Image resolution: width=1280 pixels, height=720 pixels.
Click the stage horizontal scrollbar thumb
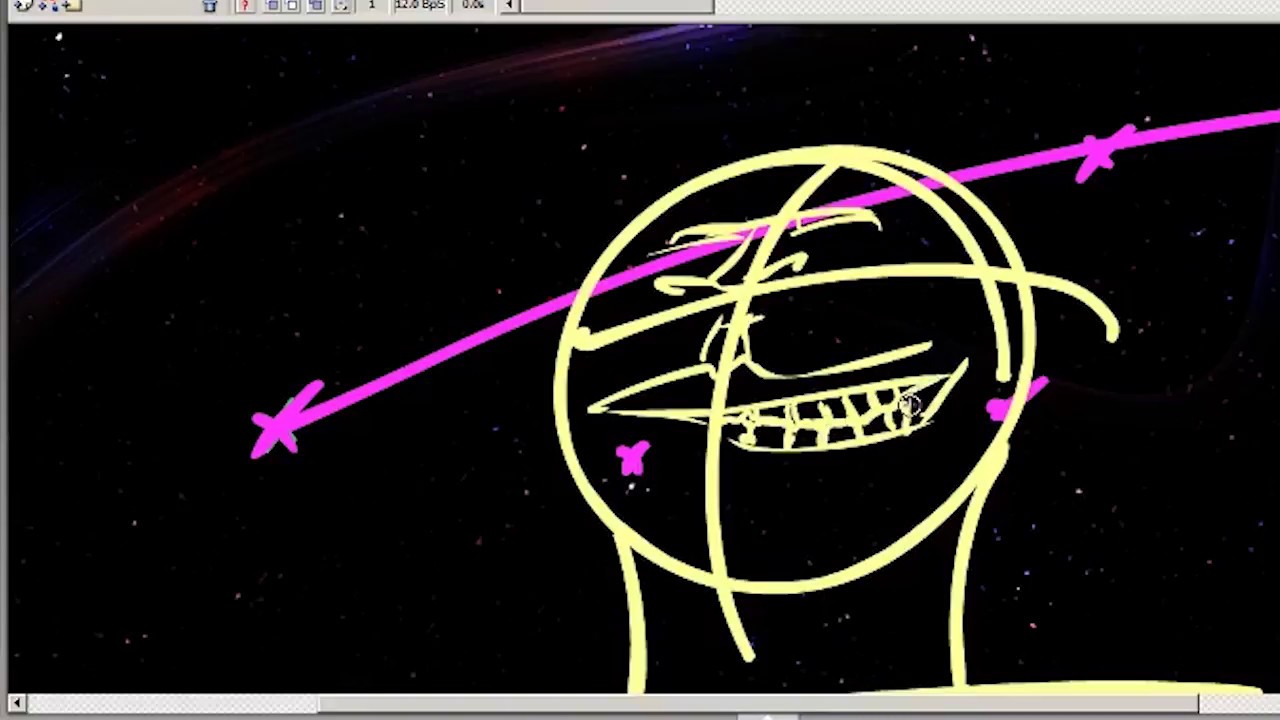point(759,704)
